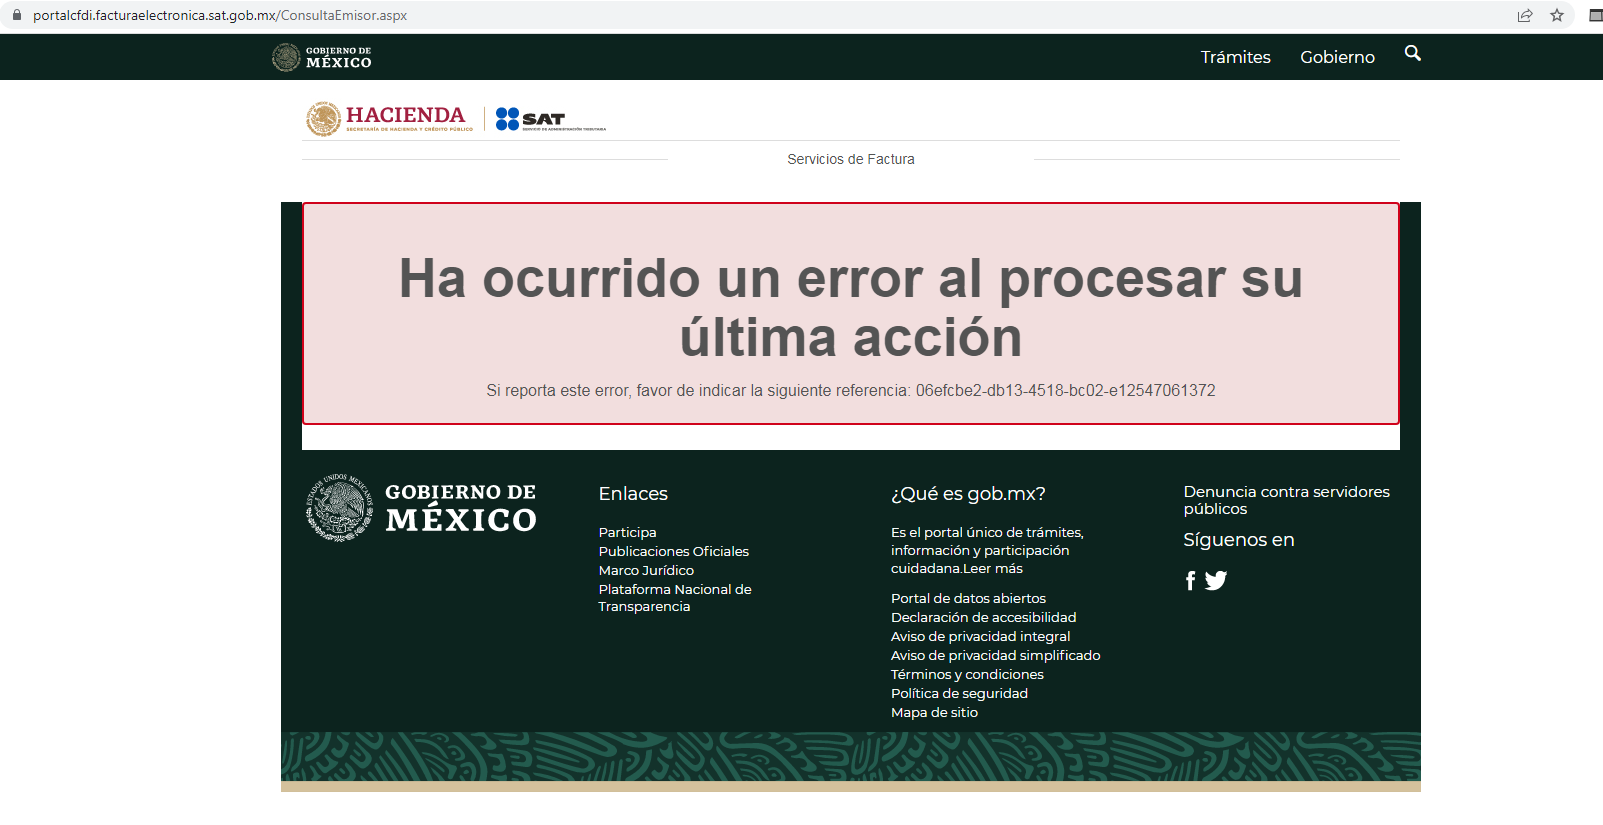
Task: Open Política de seguridad link
Action: [959, 693]
